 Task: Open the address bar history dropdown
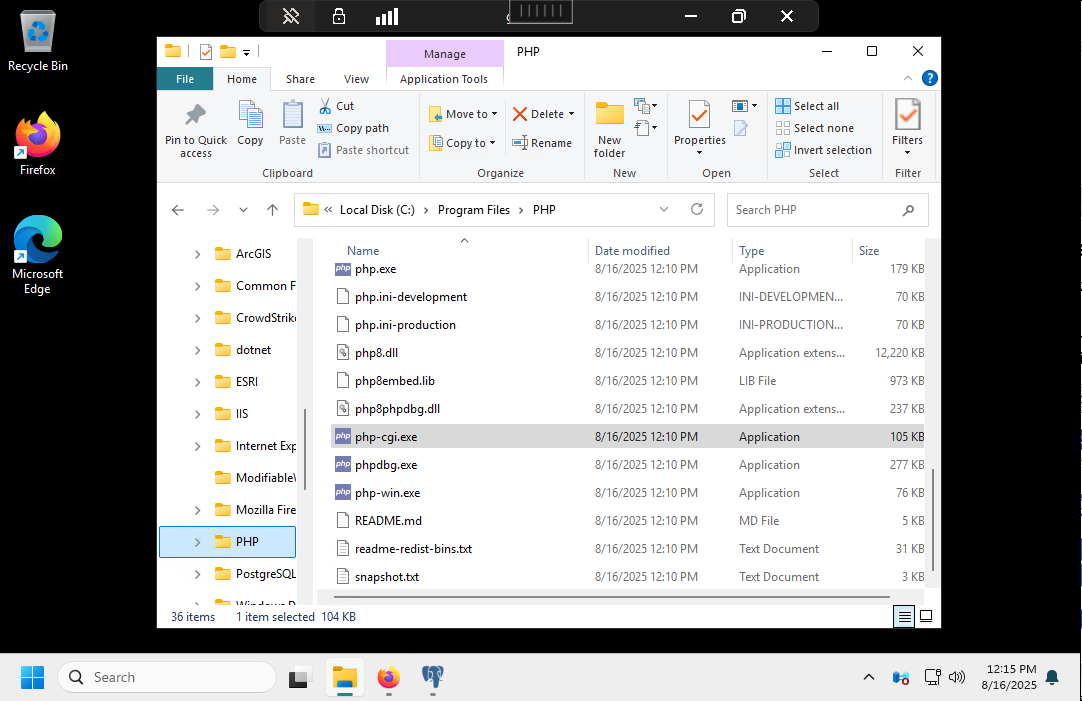click(664, 210)
